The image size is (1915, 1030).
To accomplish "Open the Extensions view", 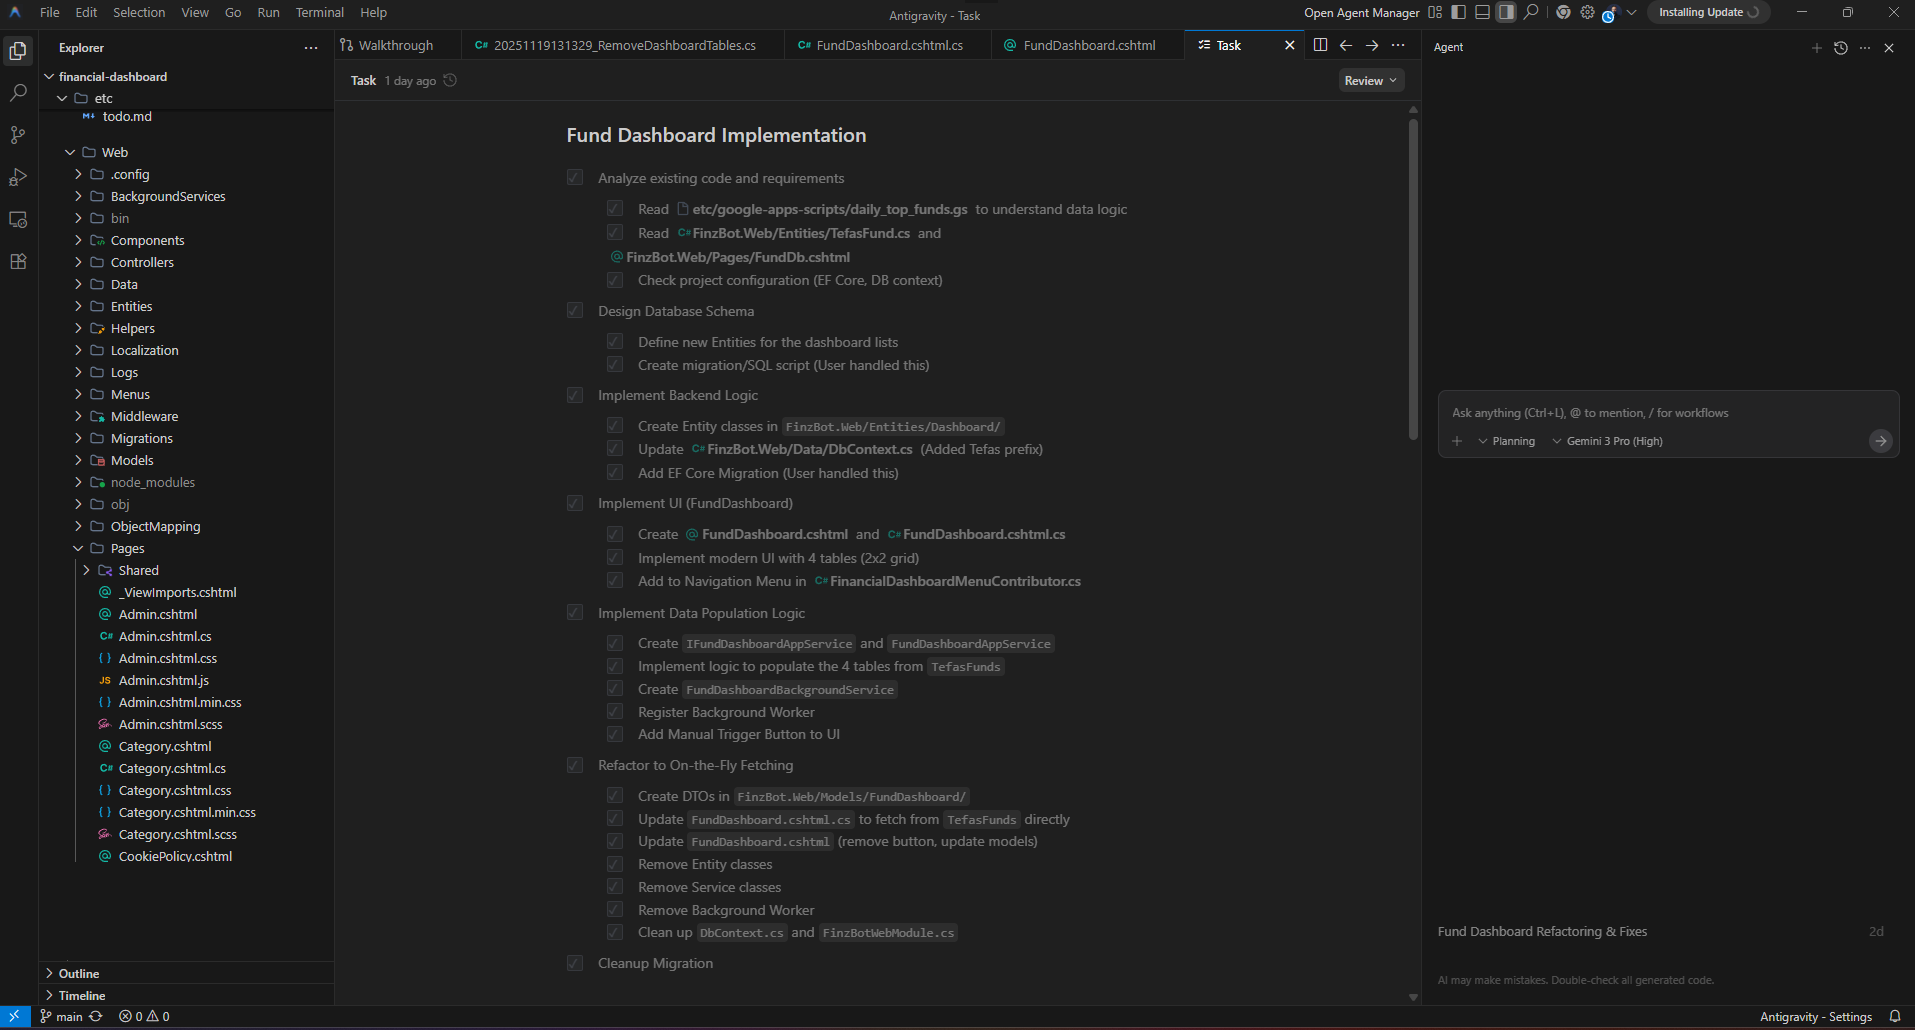I will (18, 261).
